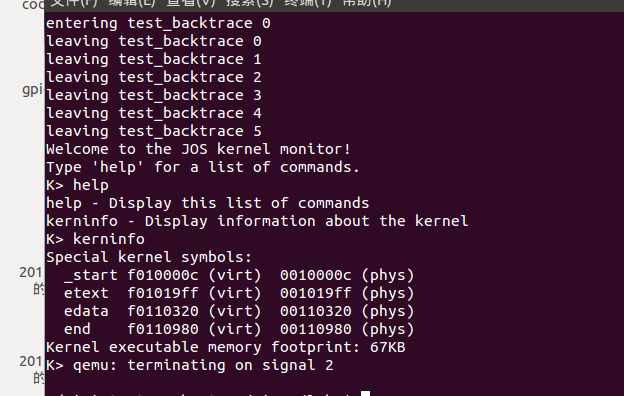Image resolution: width=624 pixels, height=396 pixels.
Task: Open the 文件(F) File menu
Action: tap(74, 3)
